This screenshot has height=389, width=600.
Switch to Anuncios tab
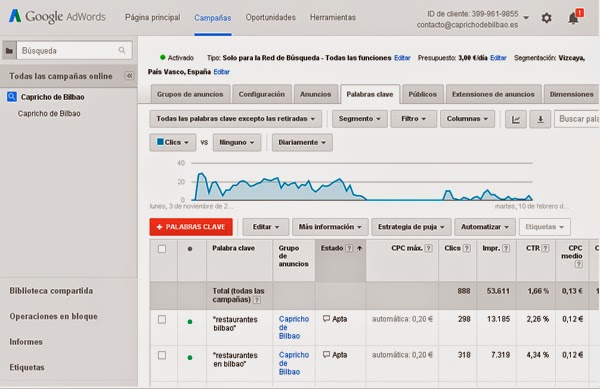(316, 94)
